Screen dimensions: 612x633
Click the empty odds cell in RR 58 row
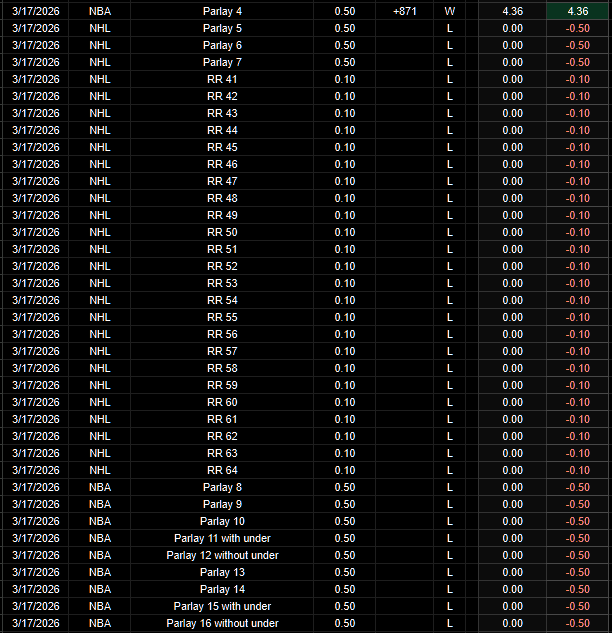[405, 368]
